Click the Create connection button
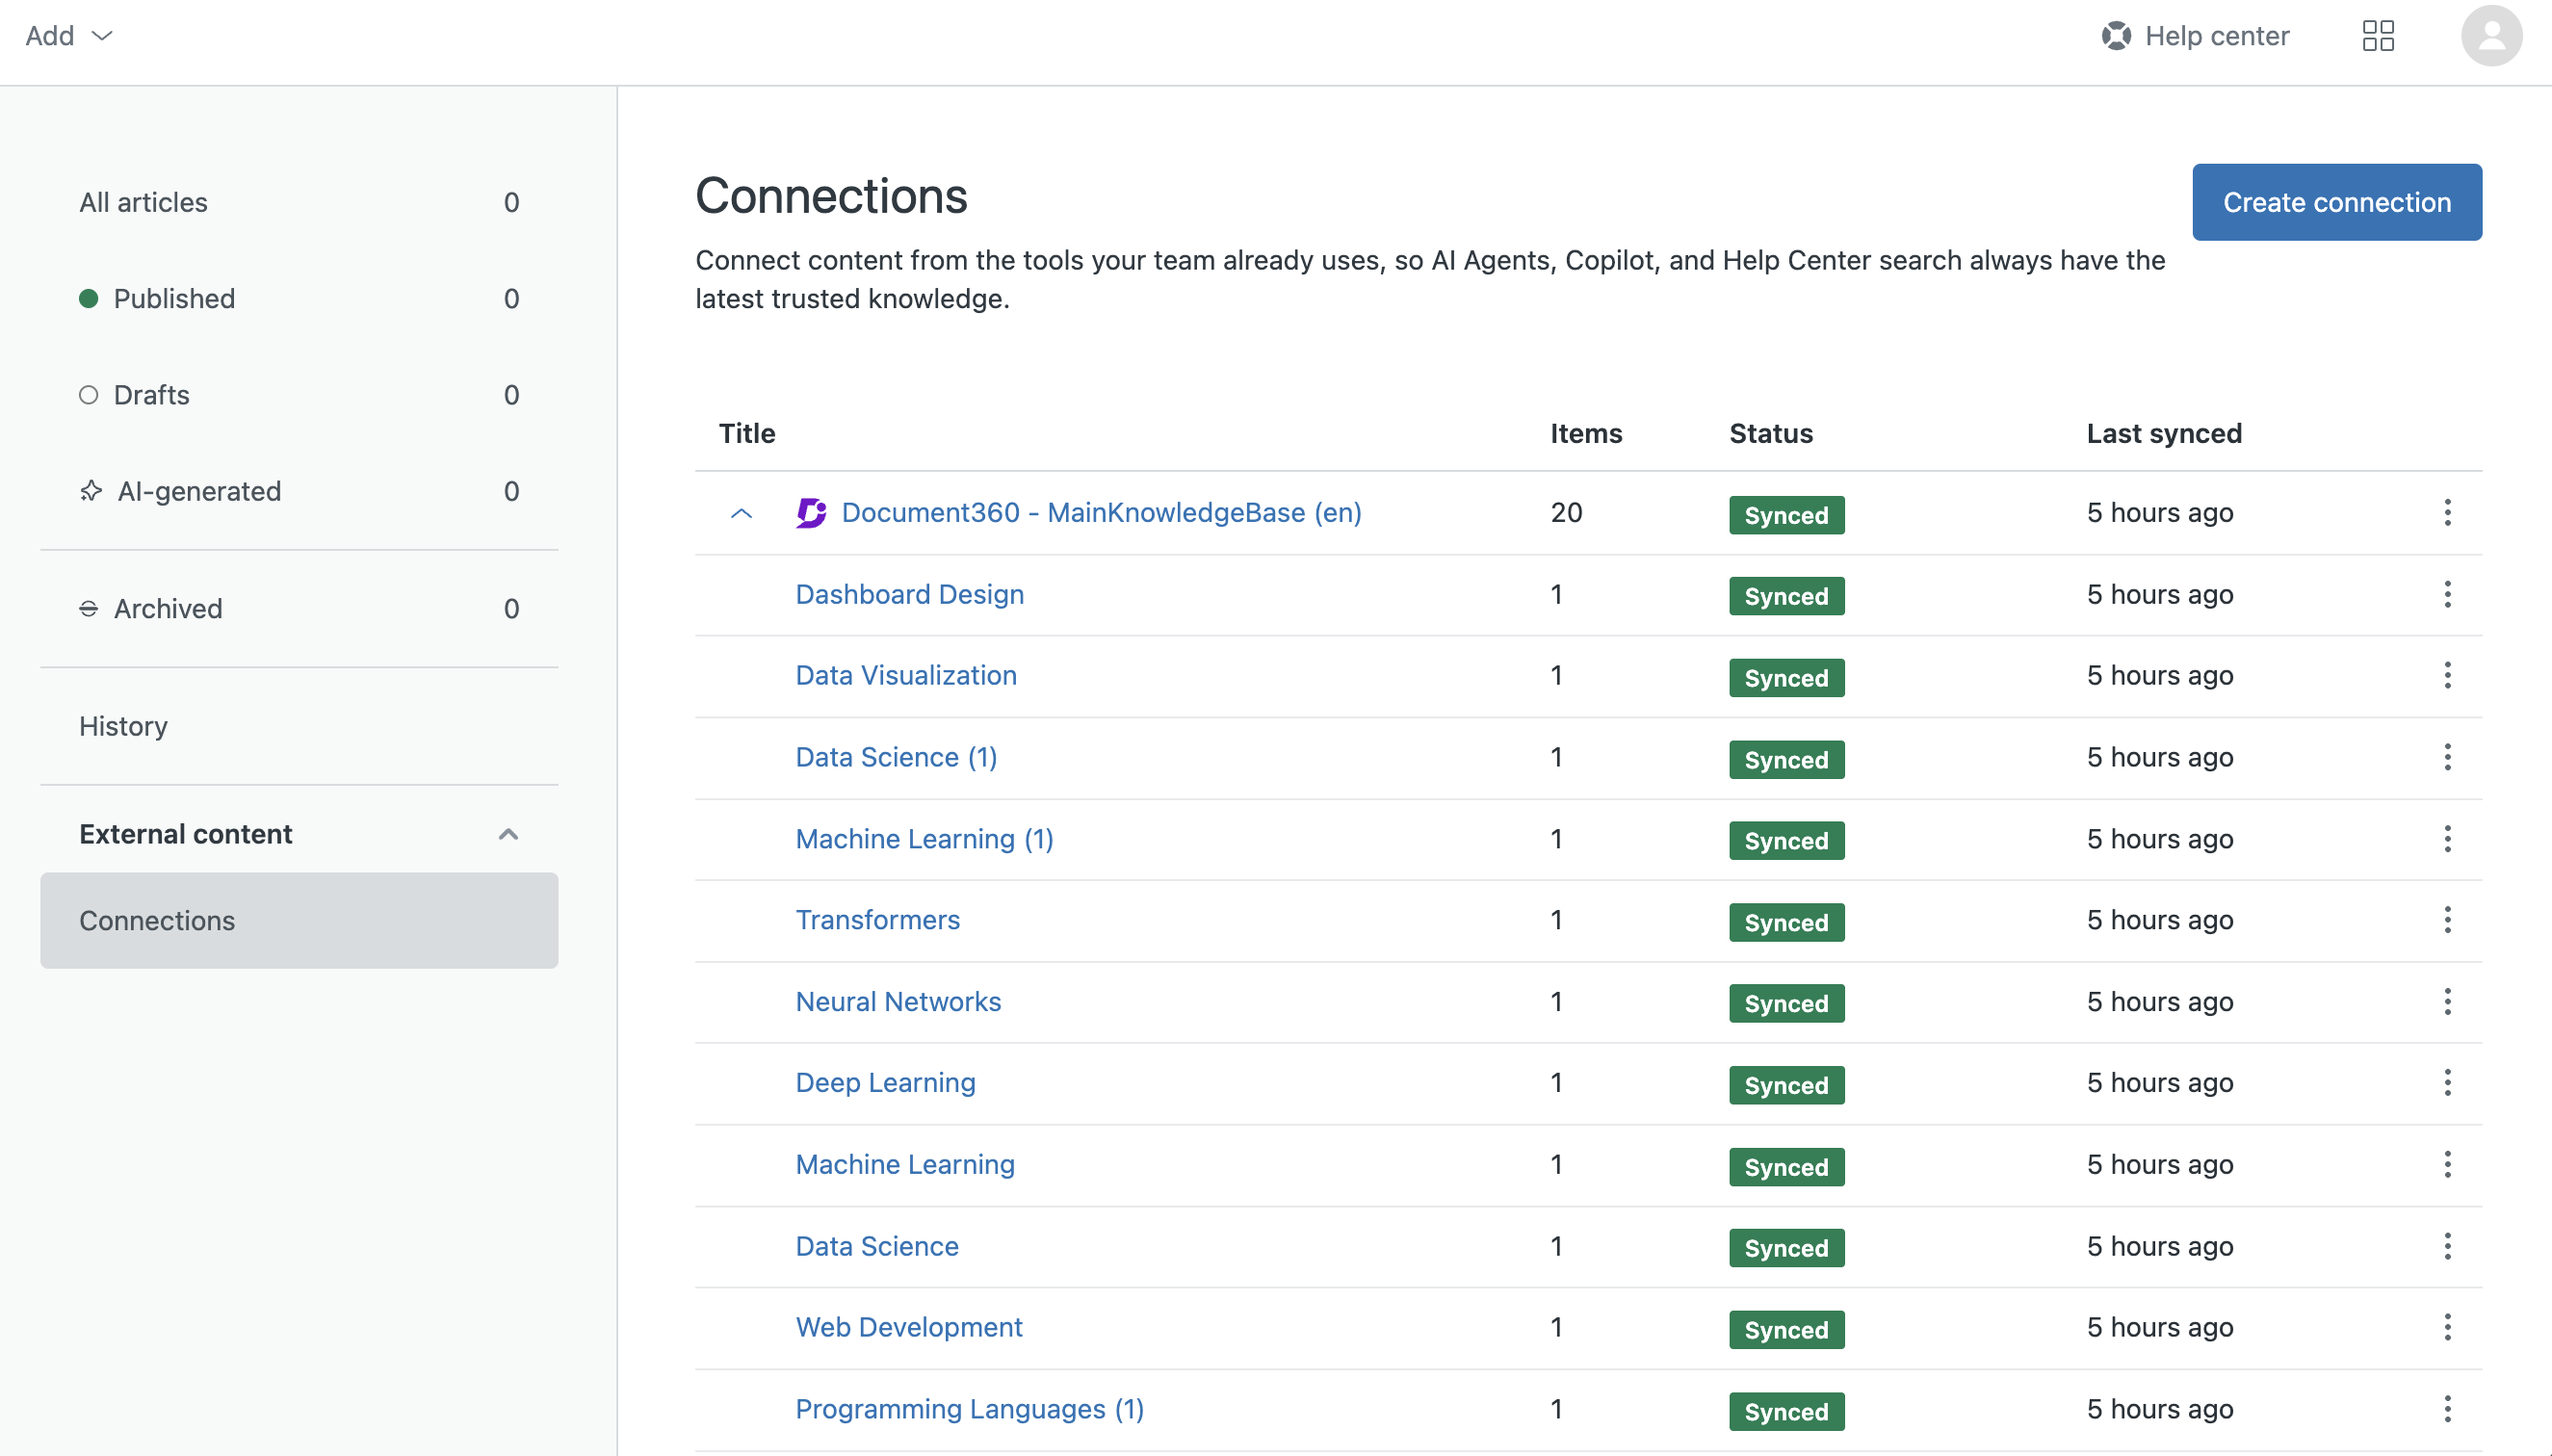2552x1456 pixels. coord(2336,202)
